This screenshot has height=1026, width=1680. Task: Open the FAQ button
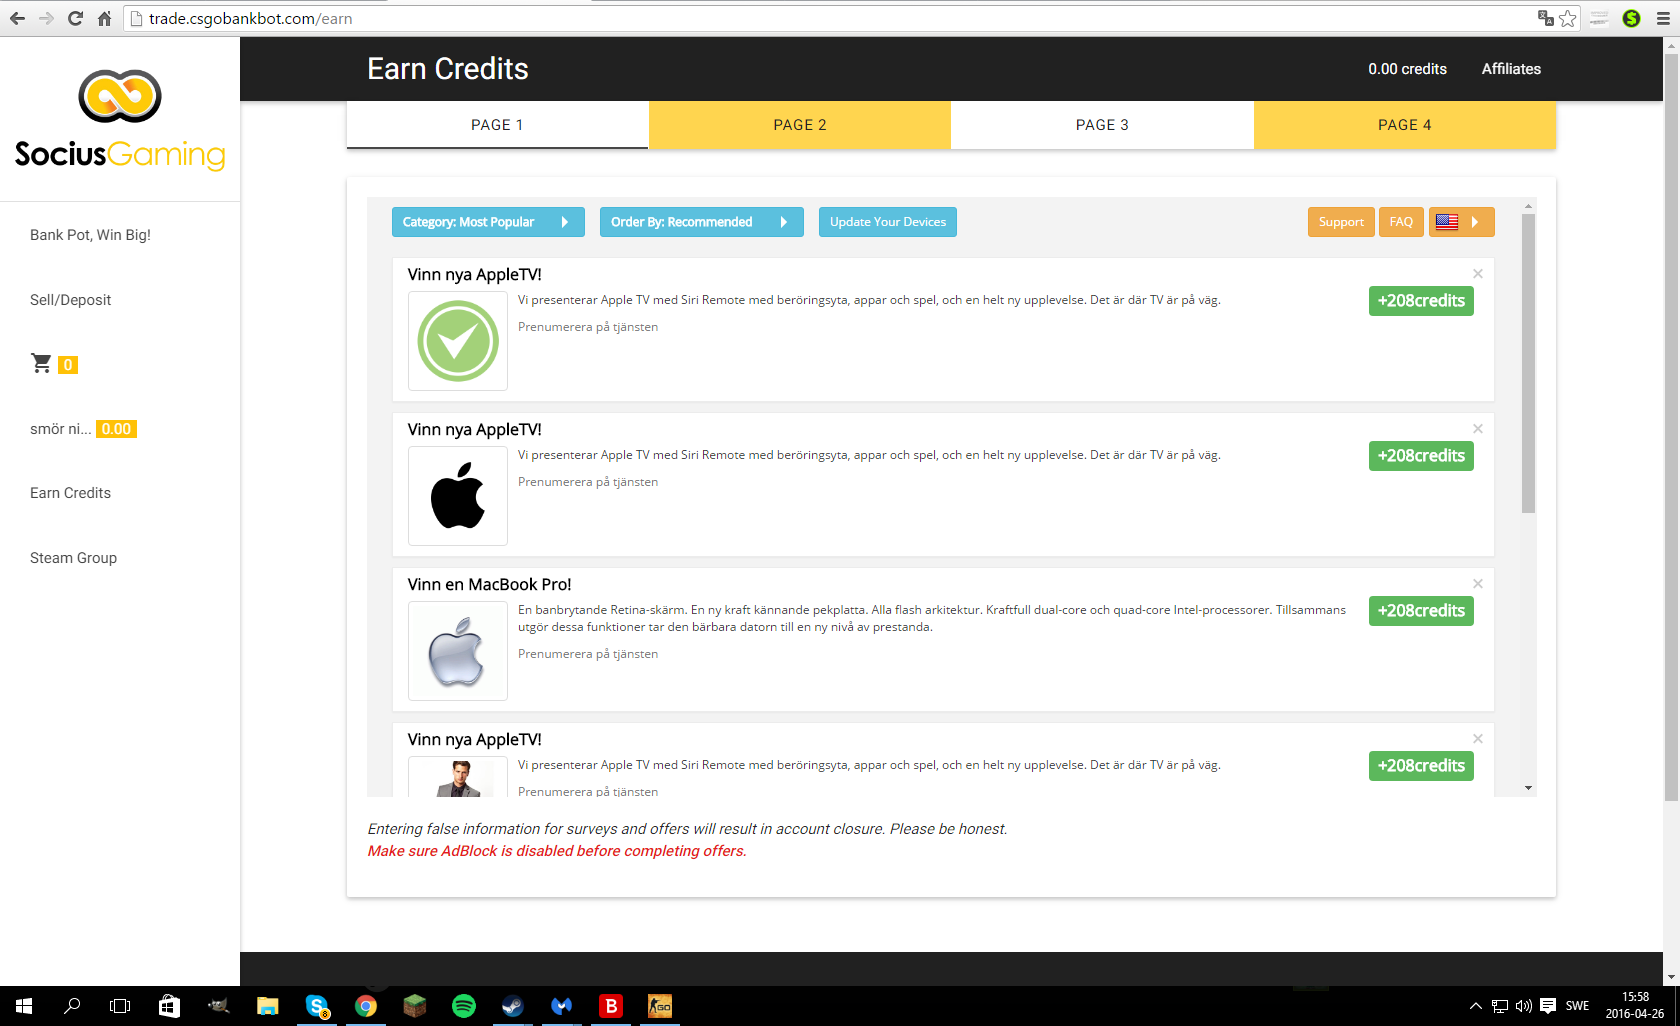pyautogui.click(x=1401, y=222)
